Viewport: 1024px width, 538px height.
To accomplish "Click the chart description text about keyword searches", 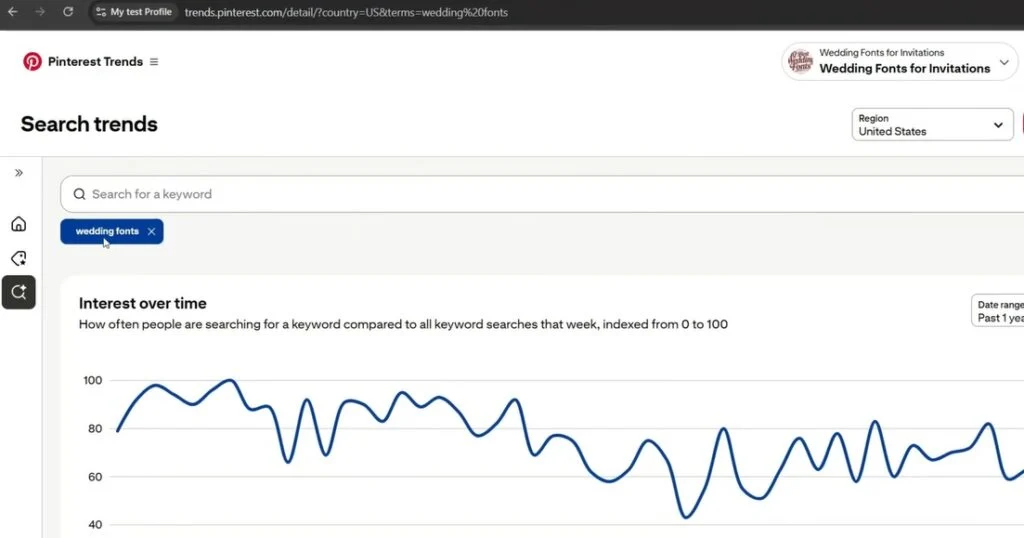I will [x=403, y=324].
